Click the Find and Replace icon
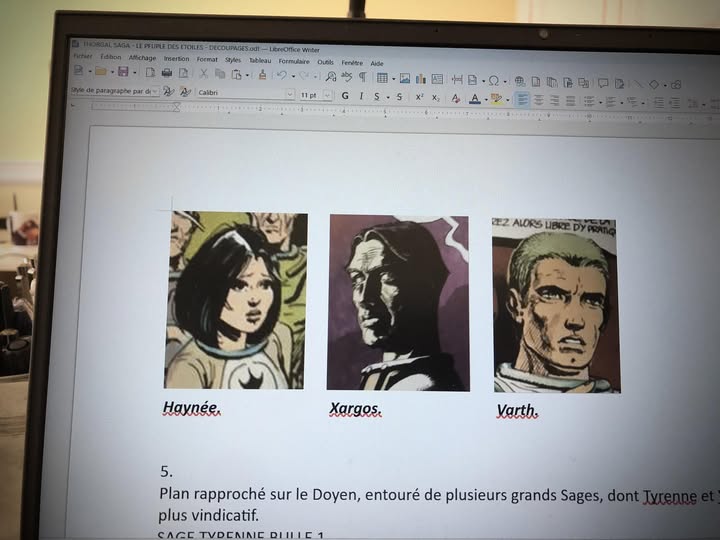 331,76
